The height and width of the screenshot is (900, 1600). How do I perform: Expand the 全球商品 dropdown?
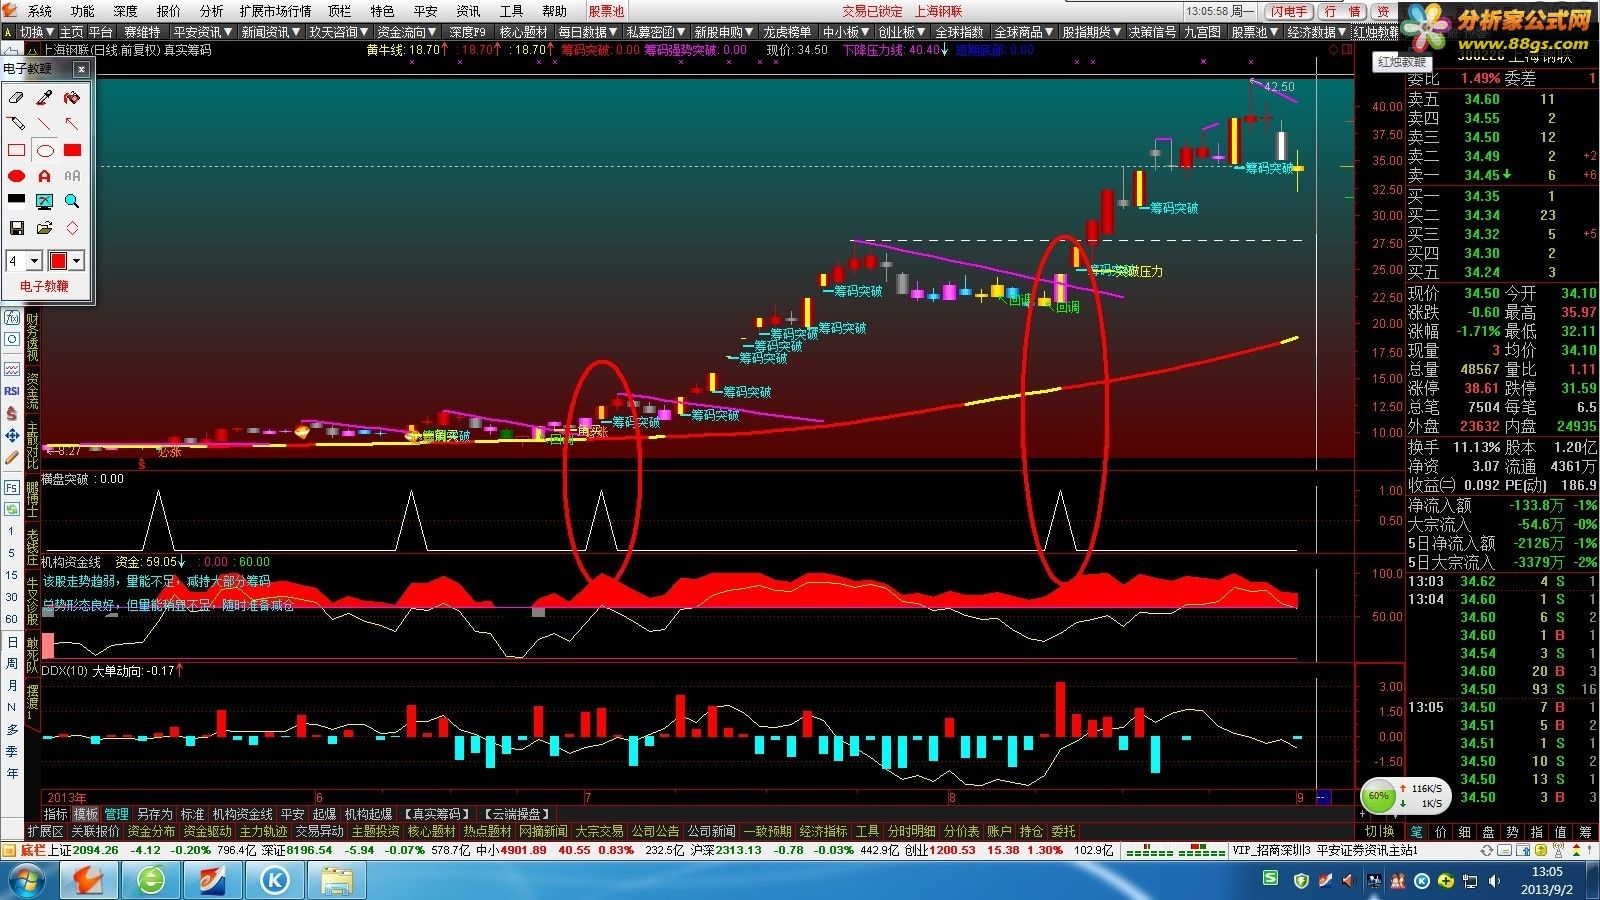point(1024,32)
